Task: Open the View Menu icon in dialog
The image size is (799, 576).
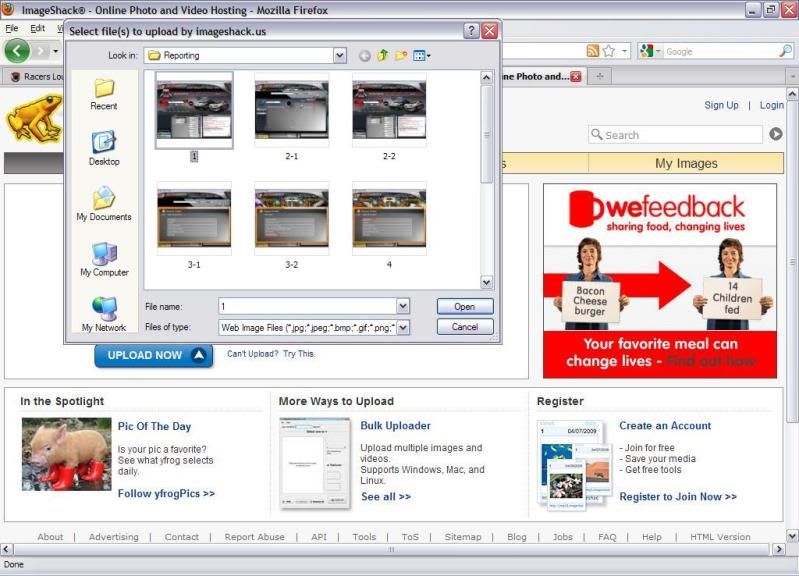Action: coord(421,56)
